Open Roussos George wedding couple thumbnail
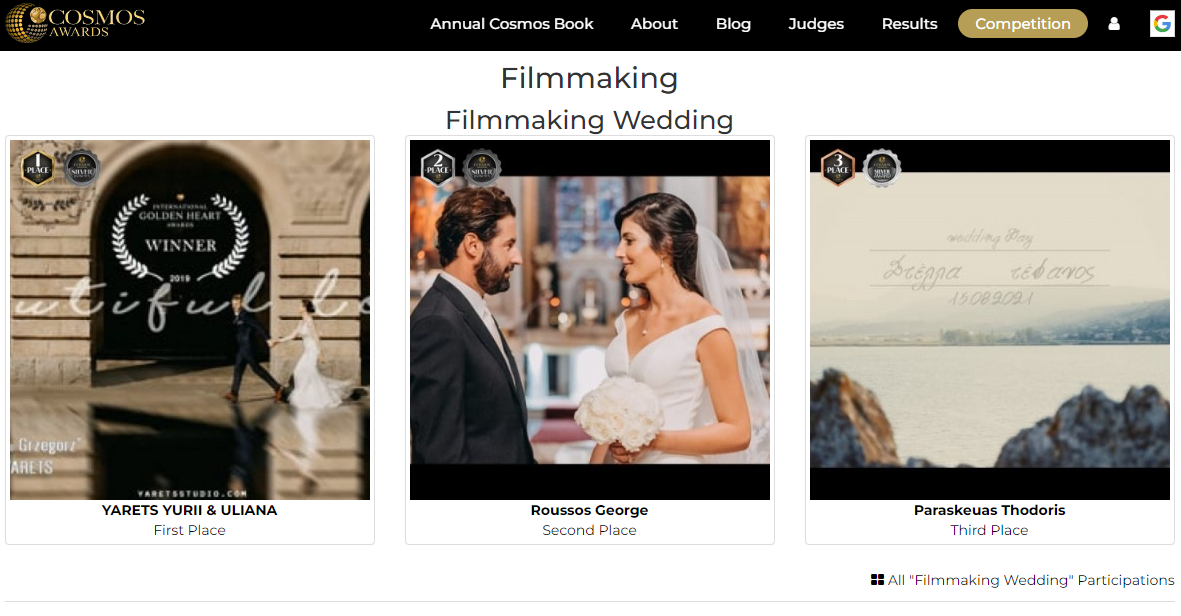The image size is (1181, 616). (590, 320)
